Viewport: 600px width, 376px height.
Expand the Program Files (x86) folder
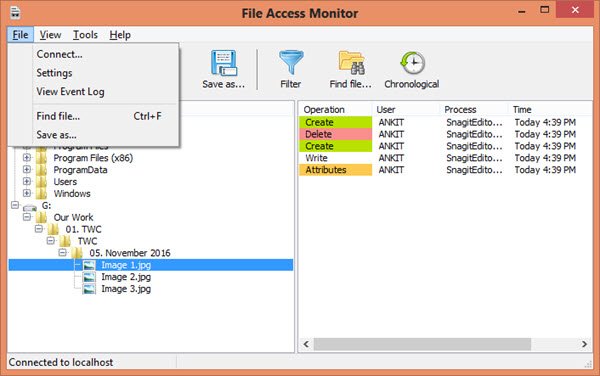tap(26, 158)
